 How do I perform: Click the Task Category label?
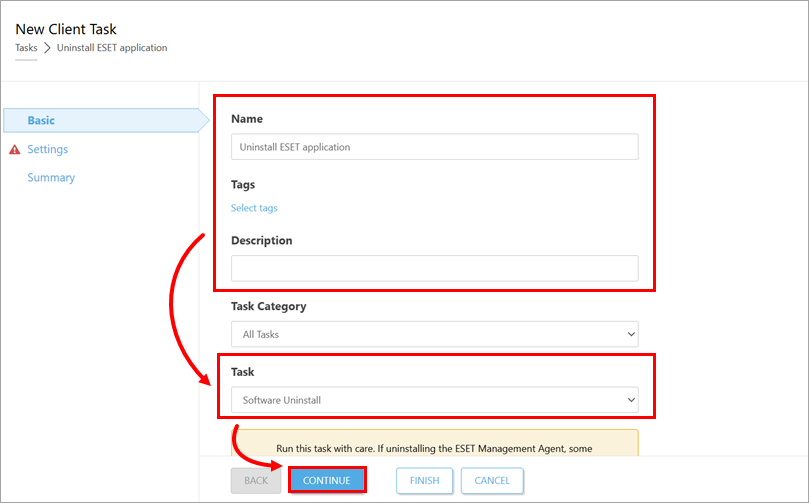pyautogui.click(x=268, y=306)
